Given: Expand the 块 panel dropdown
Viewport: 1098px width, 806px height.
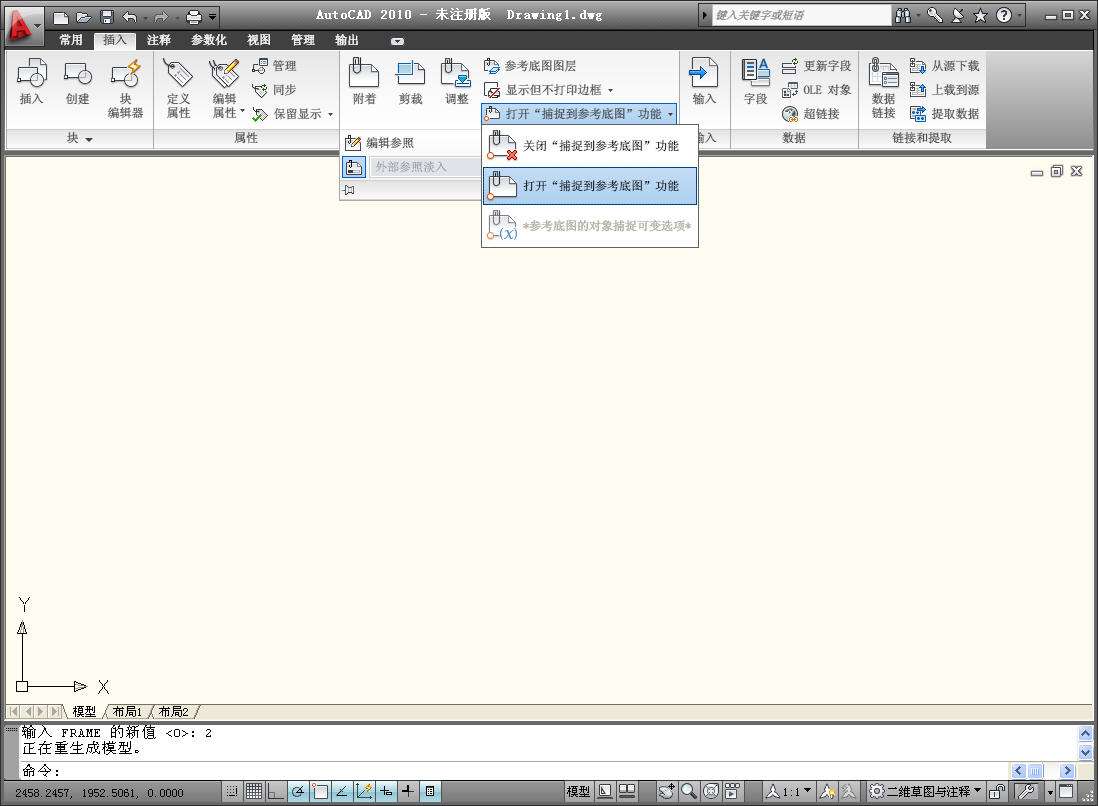Looking at the screenshot, I should click(89, 140).
